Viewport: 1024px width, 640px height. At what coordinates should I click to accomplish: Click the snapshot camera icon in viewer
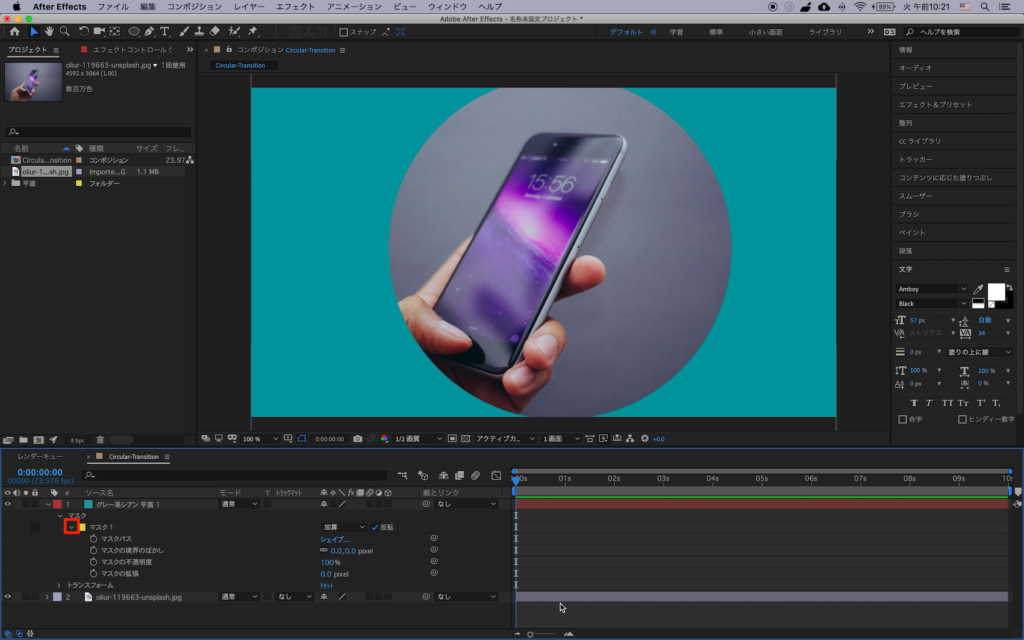[358, 439]
